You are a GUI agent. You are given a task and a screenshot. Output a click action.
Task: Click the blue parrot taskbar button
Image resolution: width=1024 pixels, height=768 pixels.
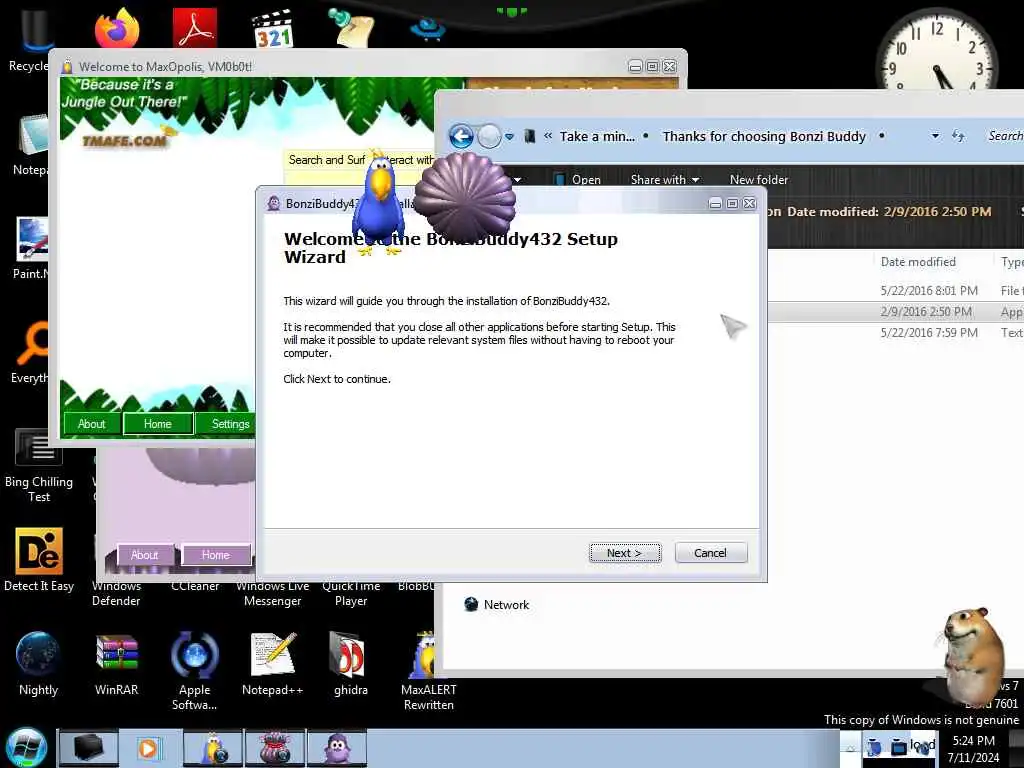[212, 748]
